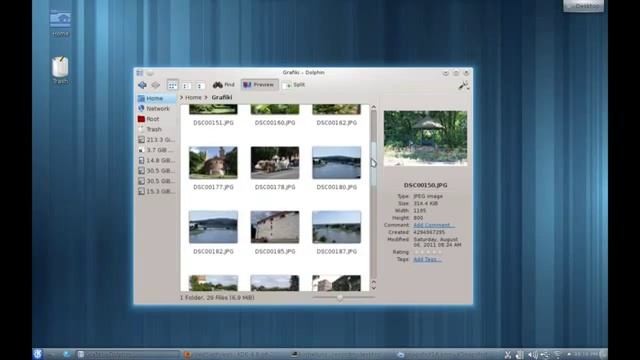Viewport: 640px width, 360px height.
Task: Click the scrollbar down arrow at the bottom
Action: pyautogui.click(x=373, y=288)
